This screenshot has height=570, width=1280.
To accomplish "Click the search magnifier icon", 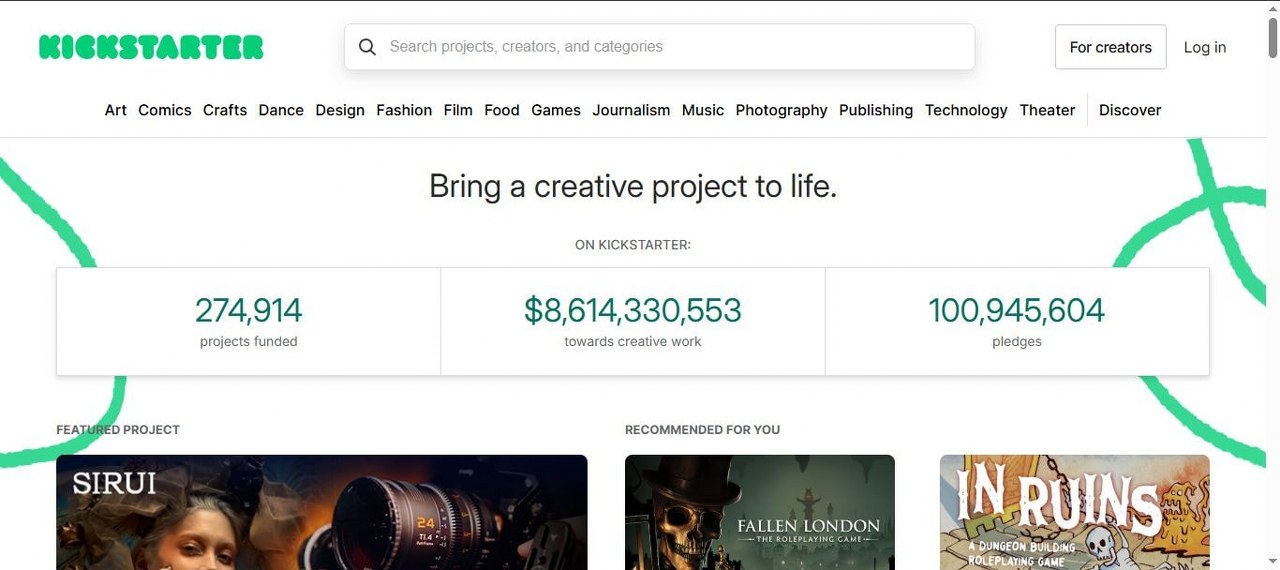I will 367,47.
